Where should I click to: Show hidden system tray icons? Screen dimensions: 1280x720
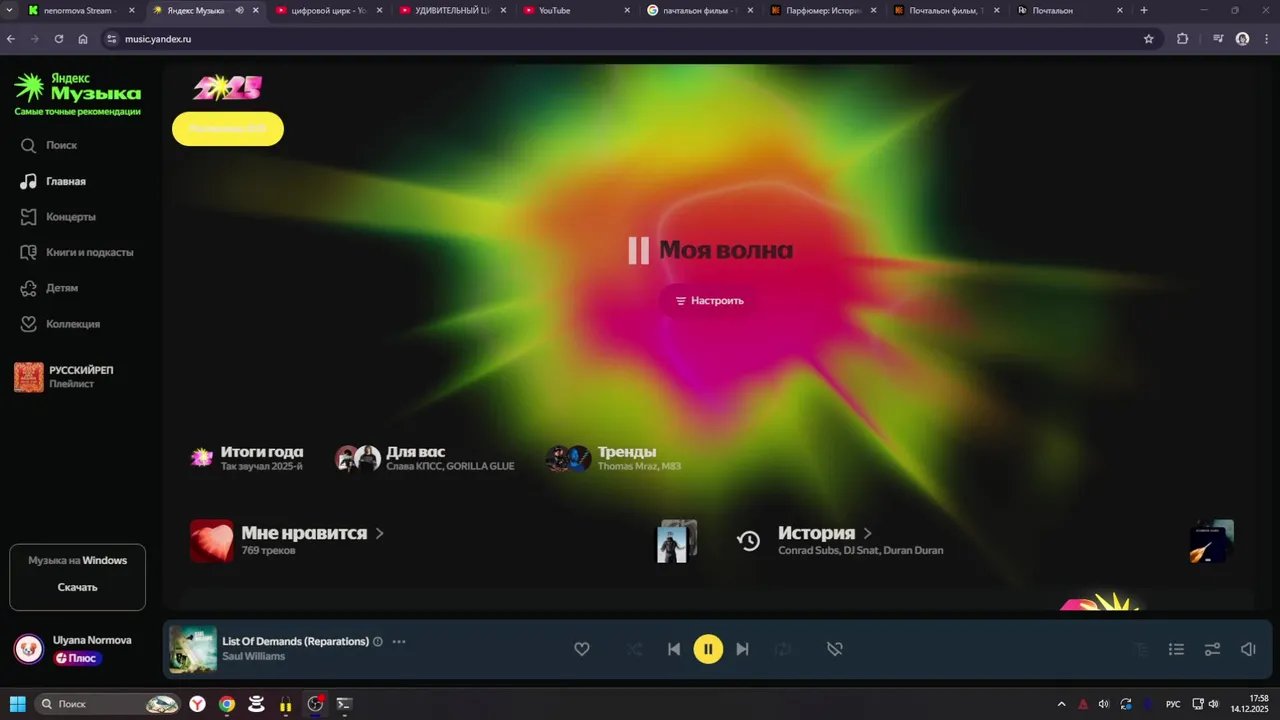tap(1062, 704)
